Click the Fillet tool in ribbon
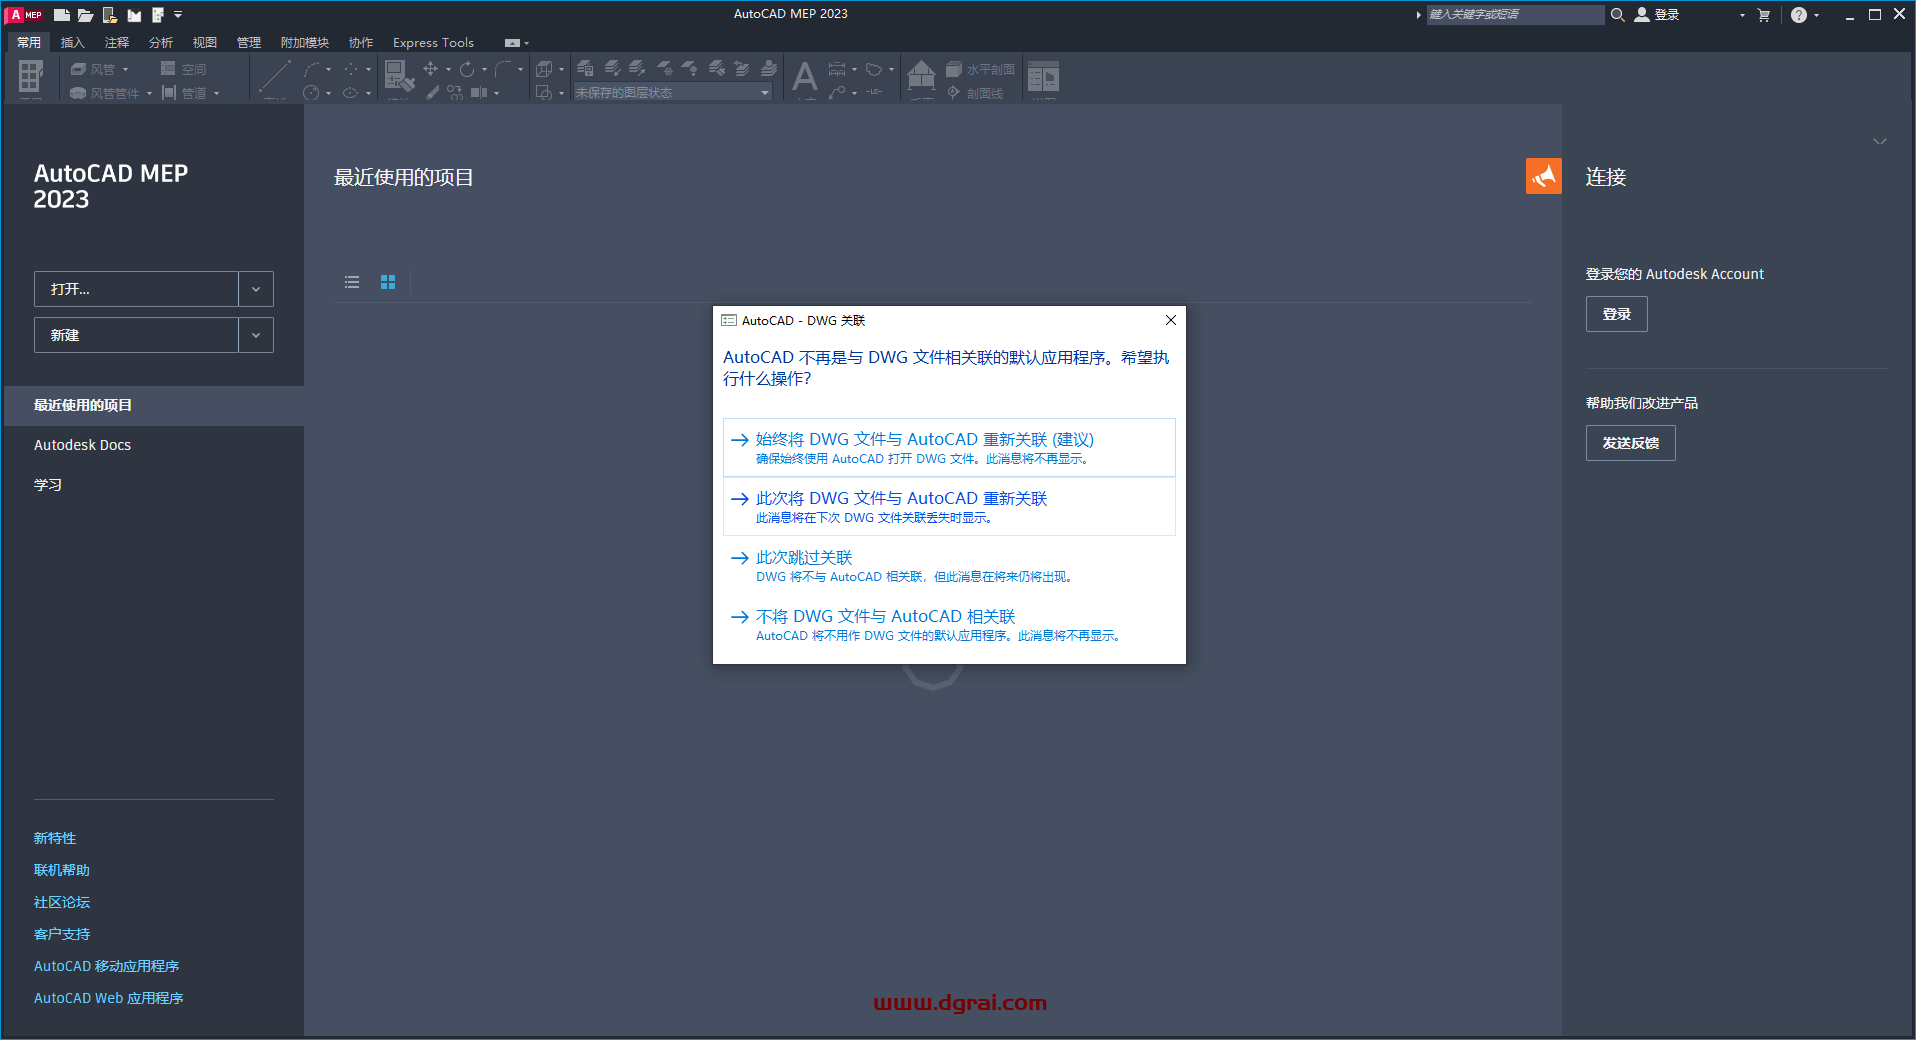This screenshot has width=1916, height=1040. coord(503,69)
